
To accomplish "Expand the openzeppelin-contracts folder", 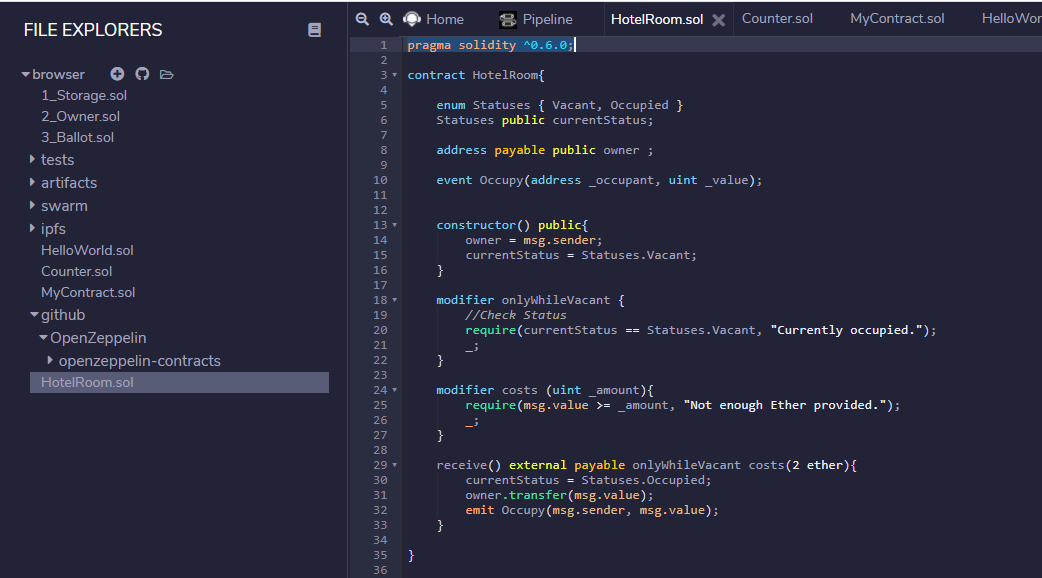I will click(50, 360).
